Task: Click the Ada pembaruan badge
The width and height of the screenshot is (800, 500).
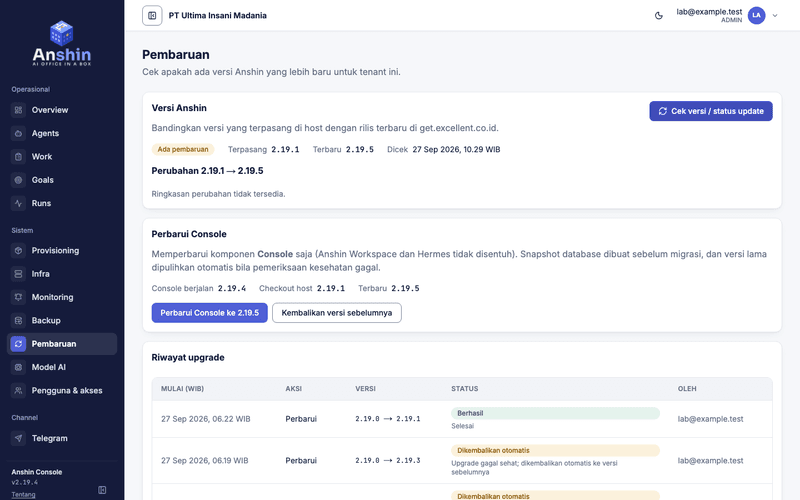Action: 183,149
